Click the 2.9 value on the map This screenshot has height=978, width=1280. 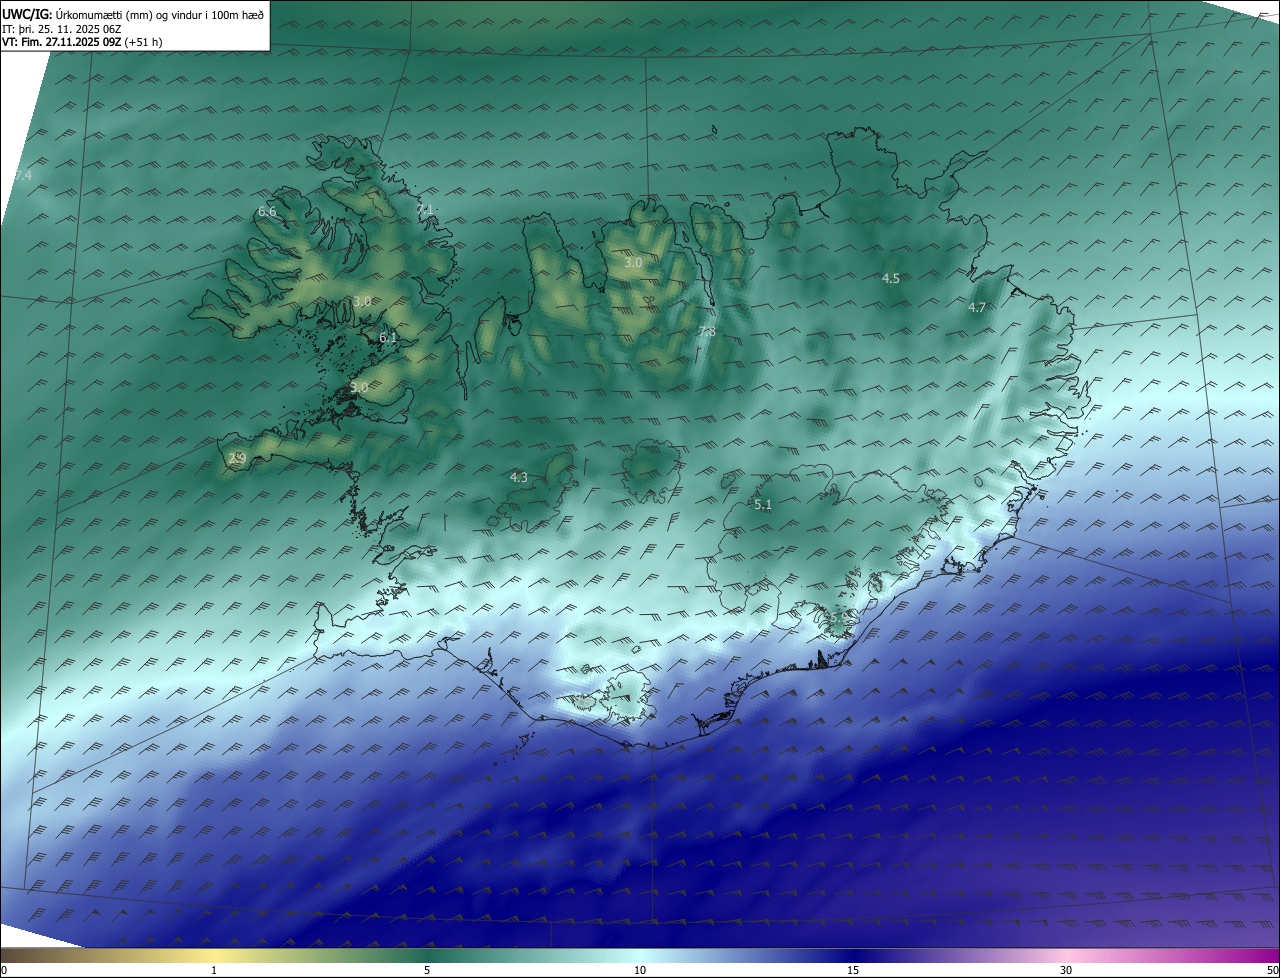point(237,459)
